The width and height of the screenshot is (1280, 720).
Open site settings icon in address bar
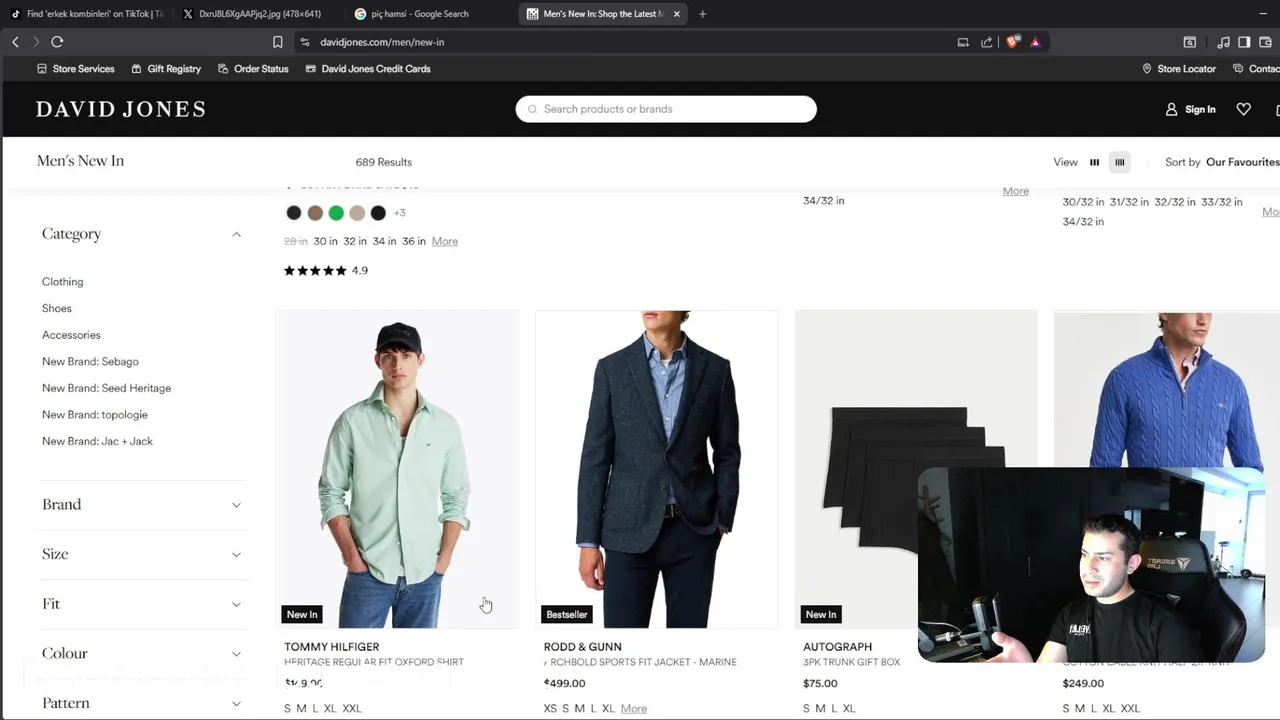[305, 42]
